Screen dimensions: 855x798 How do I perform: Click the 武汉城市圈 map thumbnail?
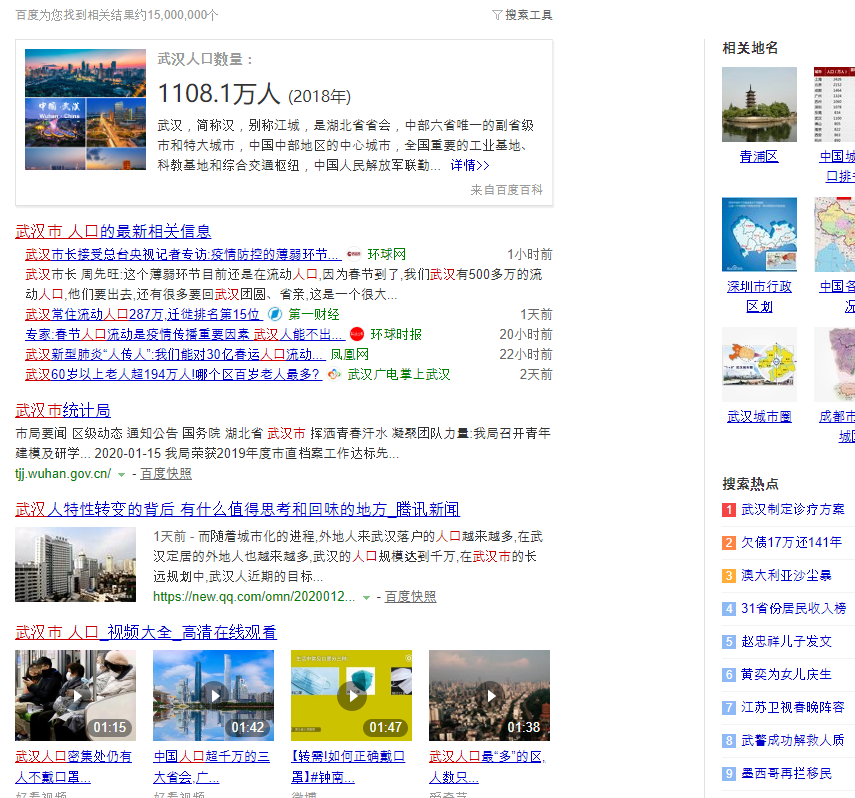759,364
